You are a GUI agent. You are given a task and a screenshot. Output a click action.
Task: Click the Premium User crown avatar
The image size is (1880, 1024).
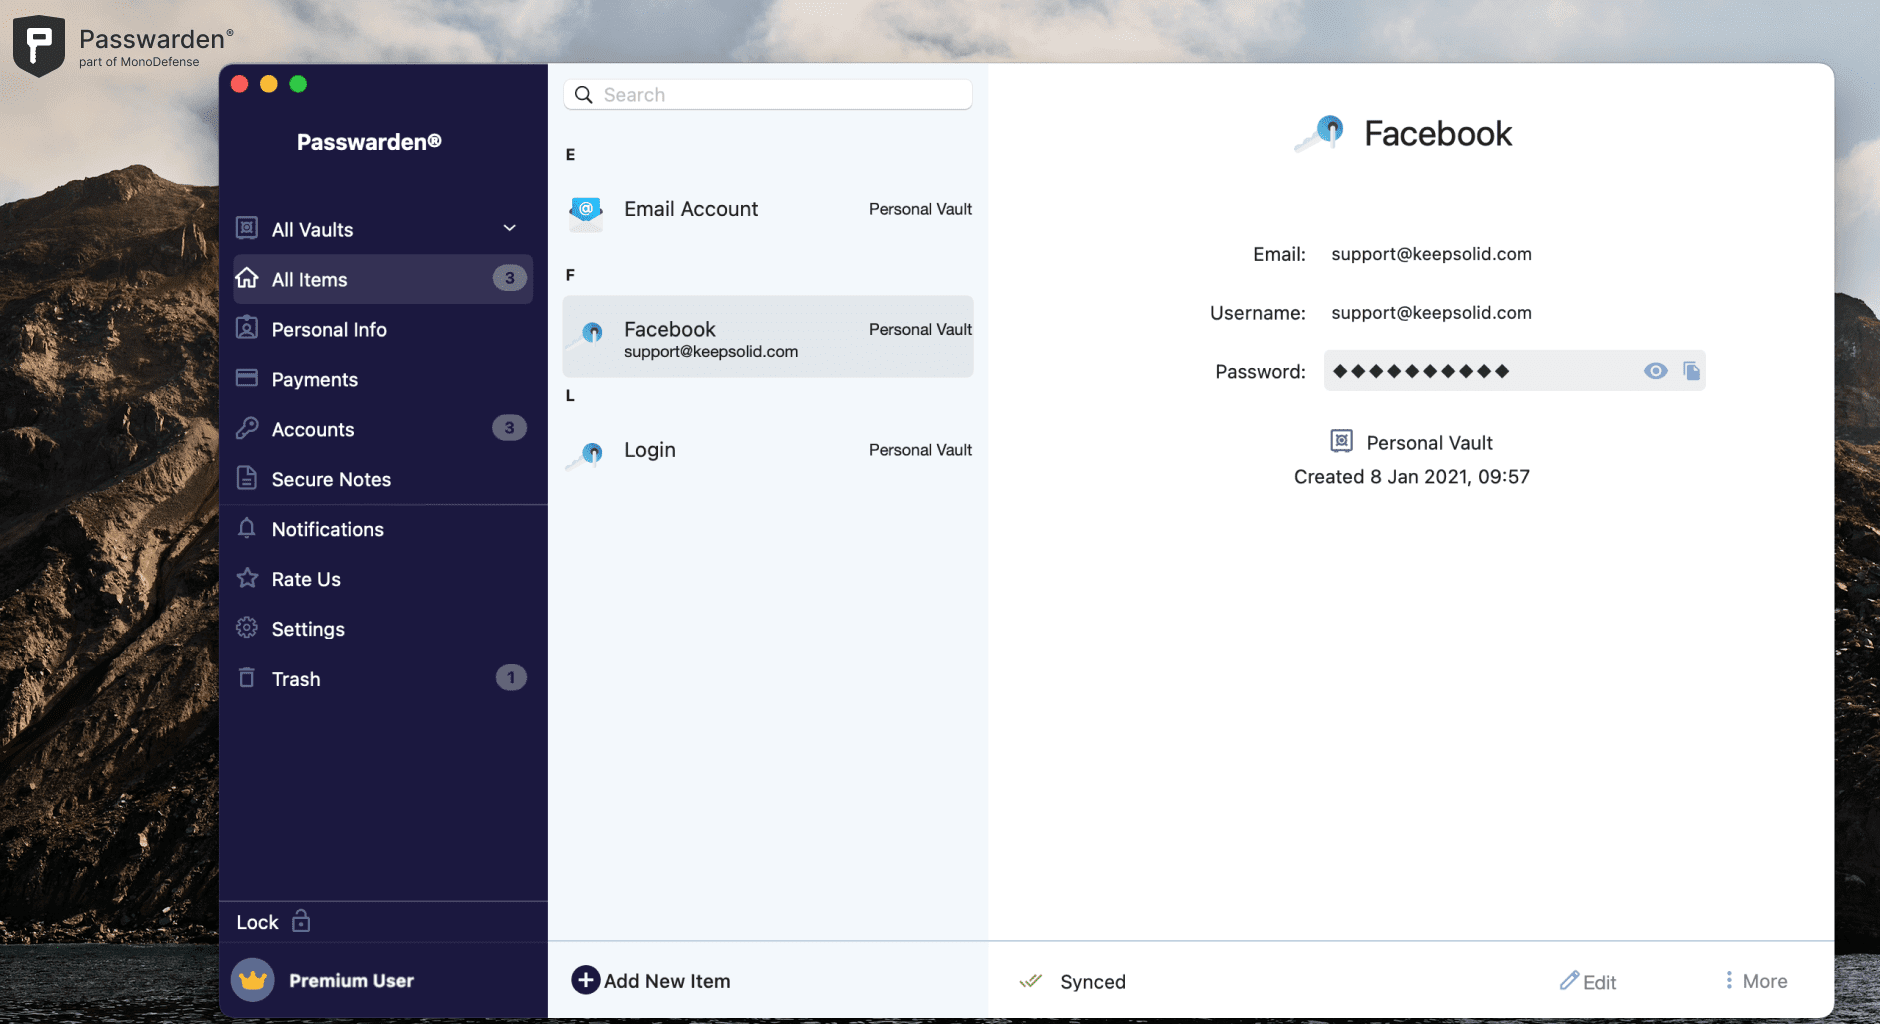pyautogui.click(x=253, y=980)
